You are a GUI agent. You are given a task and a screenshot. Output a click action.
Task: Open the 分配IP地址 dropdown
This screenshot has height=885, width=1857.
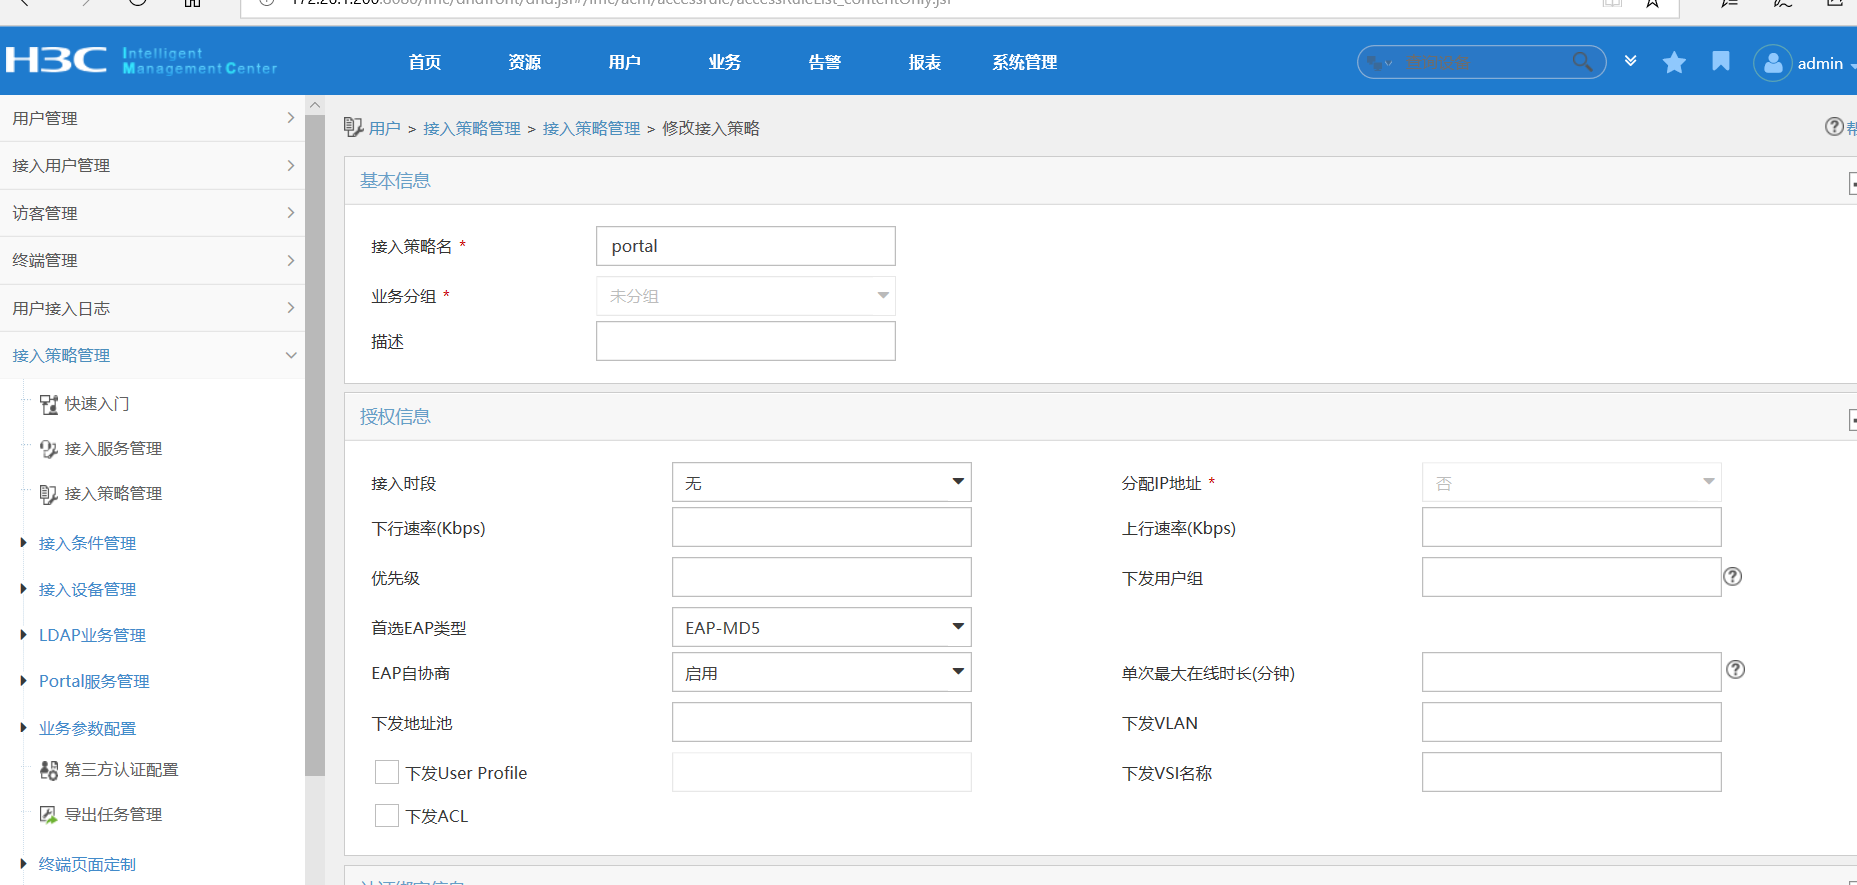[1572, 482]
